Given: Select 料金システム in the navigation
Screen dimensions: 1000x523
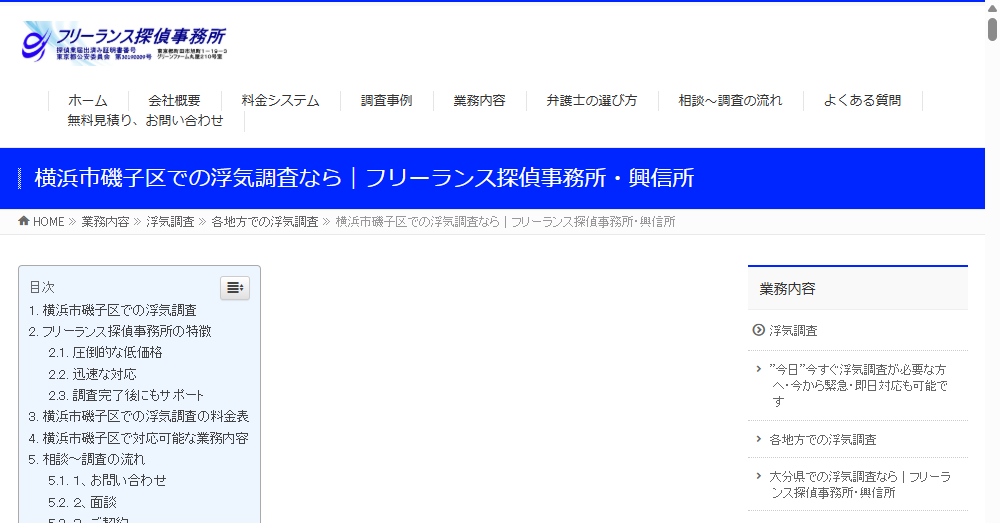Looking at the screenshot, I should [280, 100].
